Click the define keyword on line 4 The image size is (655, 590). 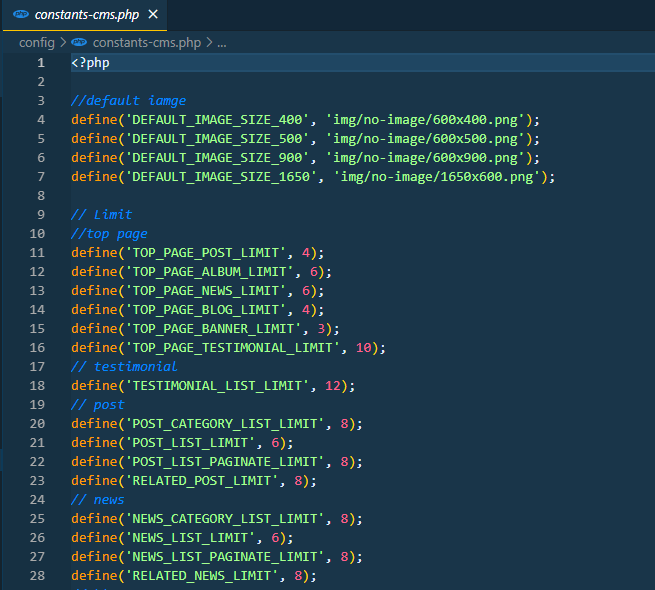(x=94, y=120)
